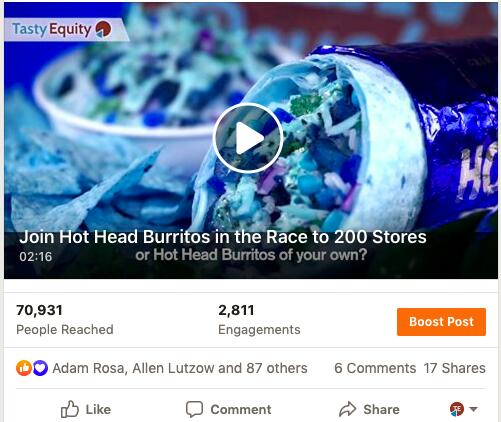This screenshot has height=422, width=501.
Task: Open the 17 Shares link
Action: tap(455, 368)
